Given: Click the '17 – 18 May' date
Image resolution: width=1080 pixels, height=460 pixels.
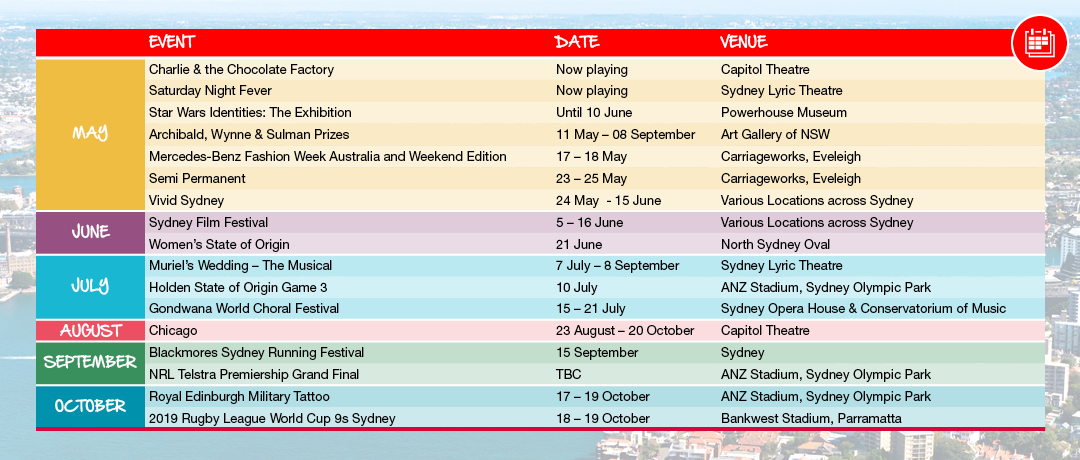Looking at the screenshot, I should [x=591, y=156].
